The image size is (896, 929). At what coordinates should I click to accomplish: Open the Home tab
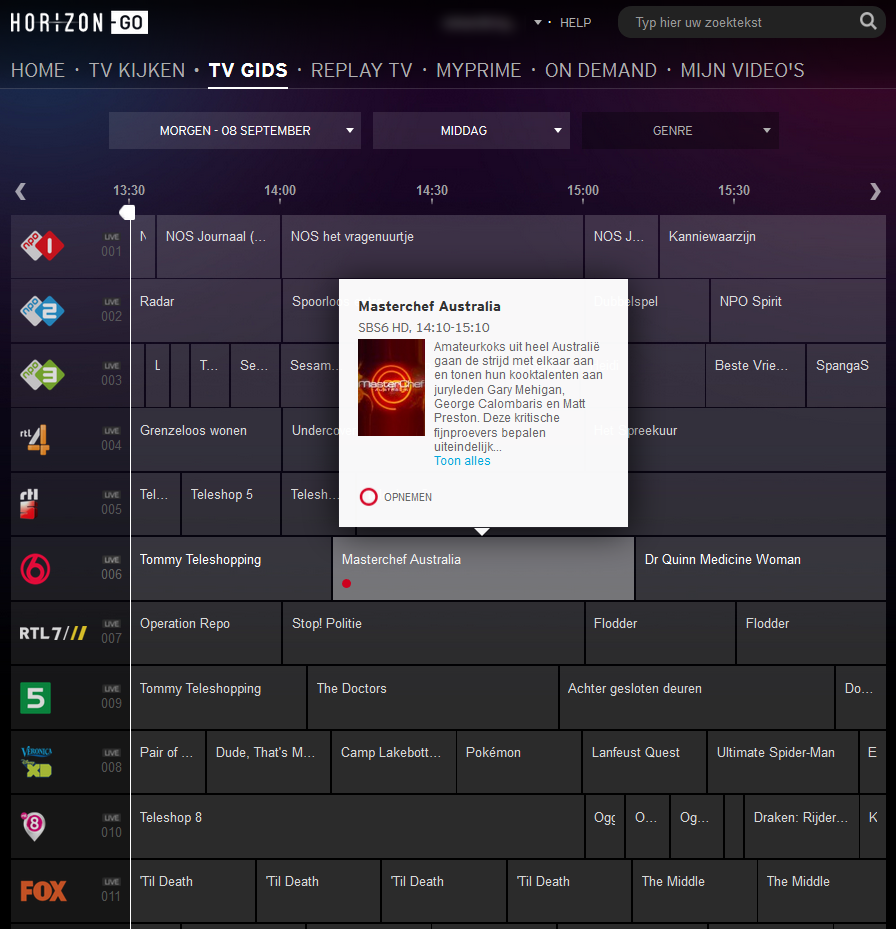tap(37, 71)
